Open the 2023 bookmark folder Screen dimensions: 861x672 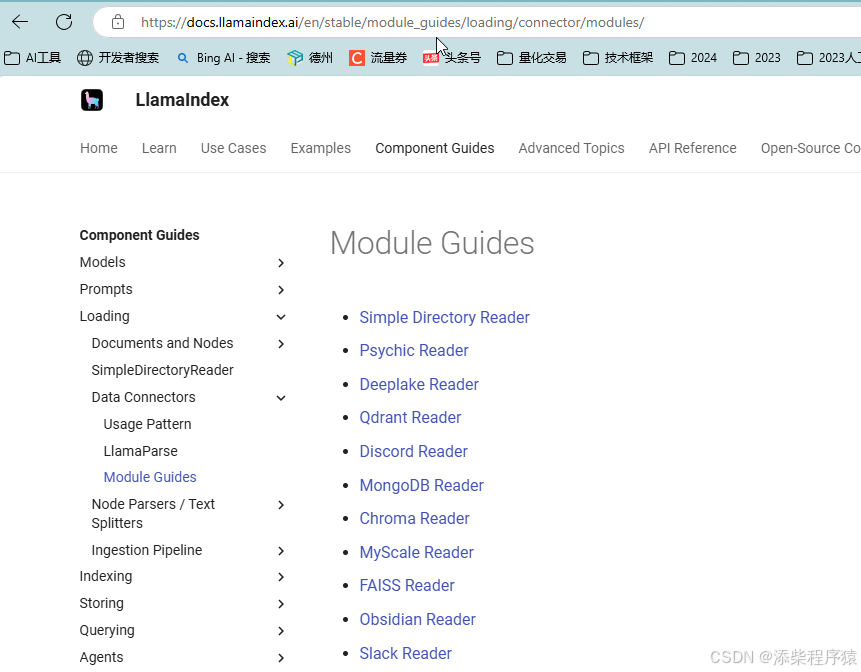click(x=757, y=58)
